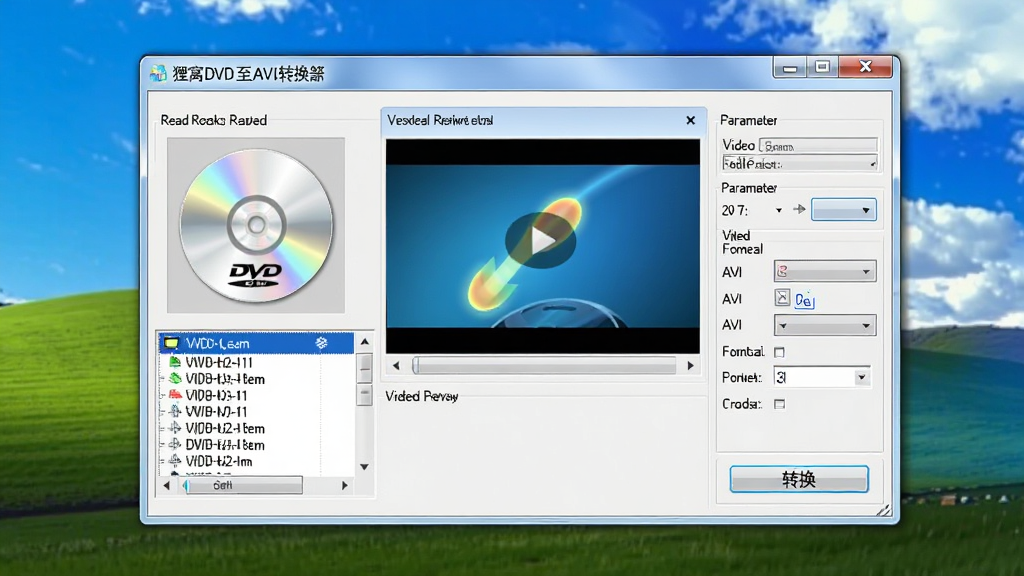Click the icon beside VIDD-t2-Im
Screen dimensions: 1024x576
point(175,460)
